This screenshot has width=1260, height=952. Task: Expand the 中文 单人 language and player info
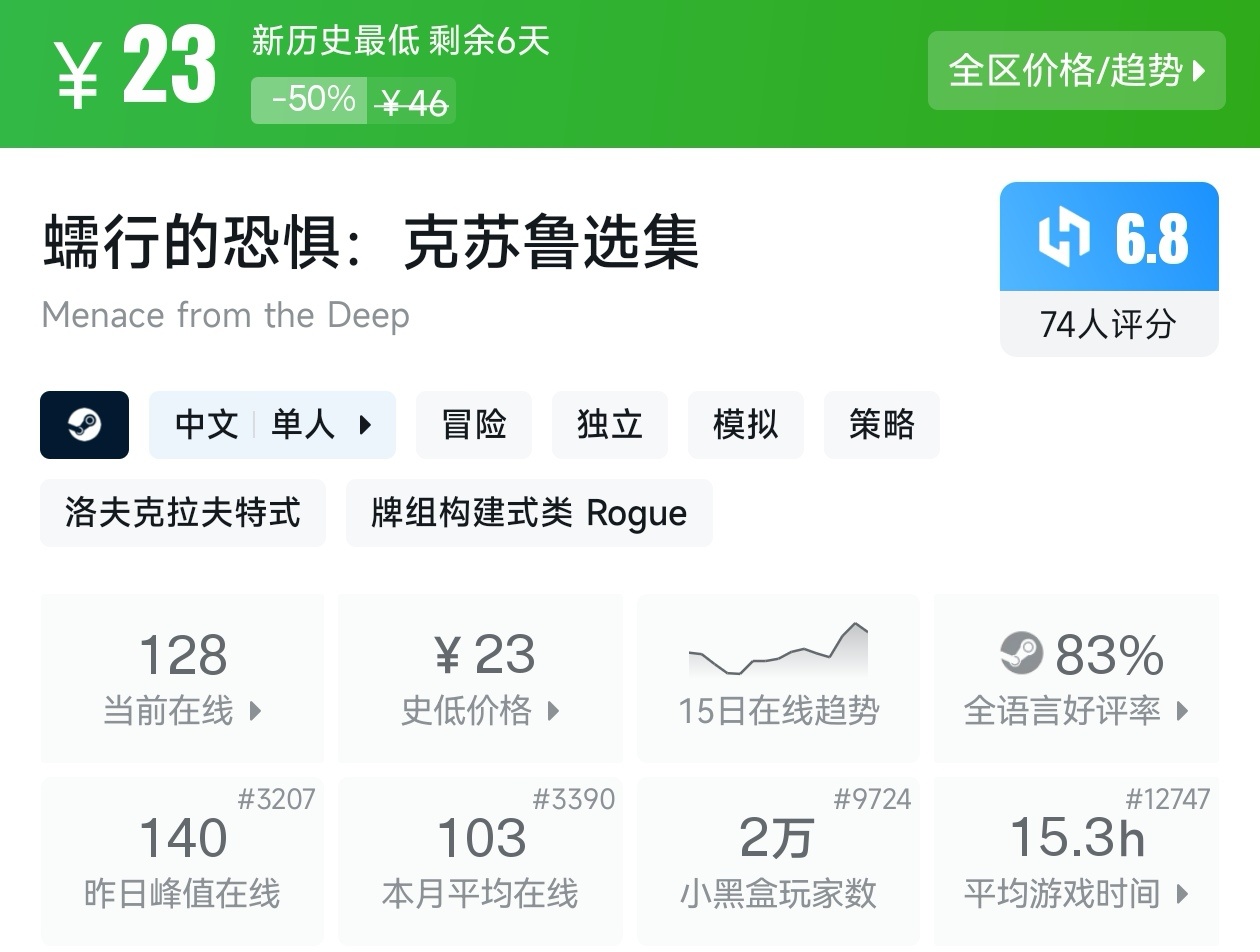[x=272, y=425]
